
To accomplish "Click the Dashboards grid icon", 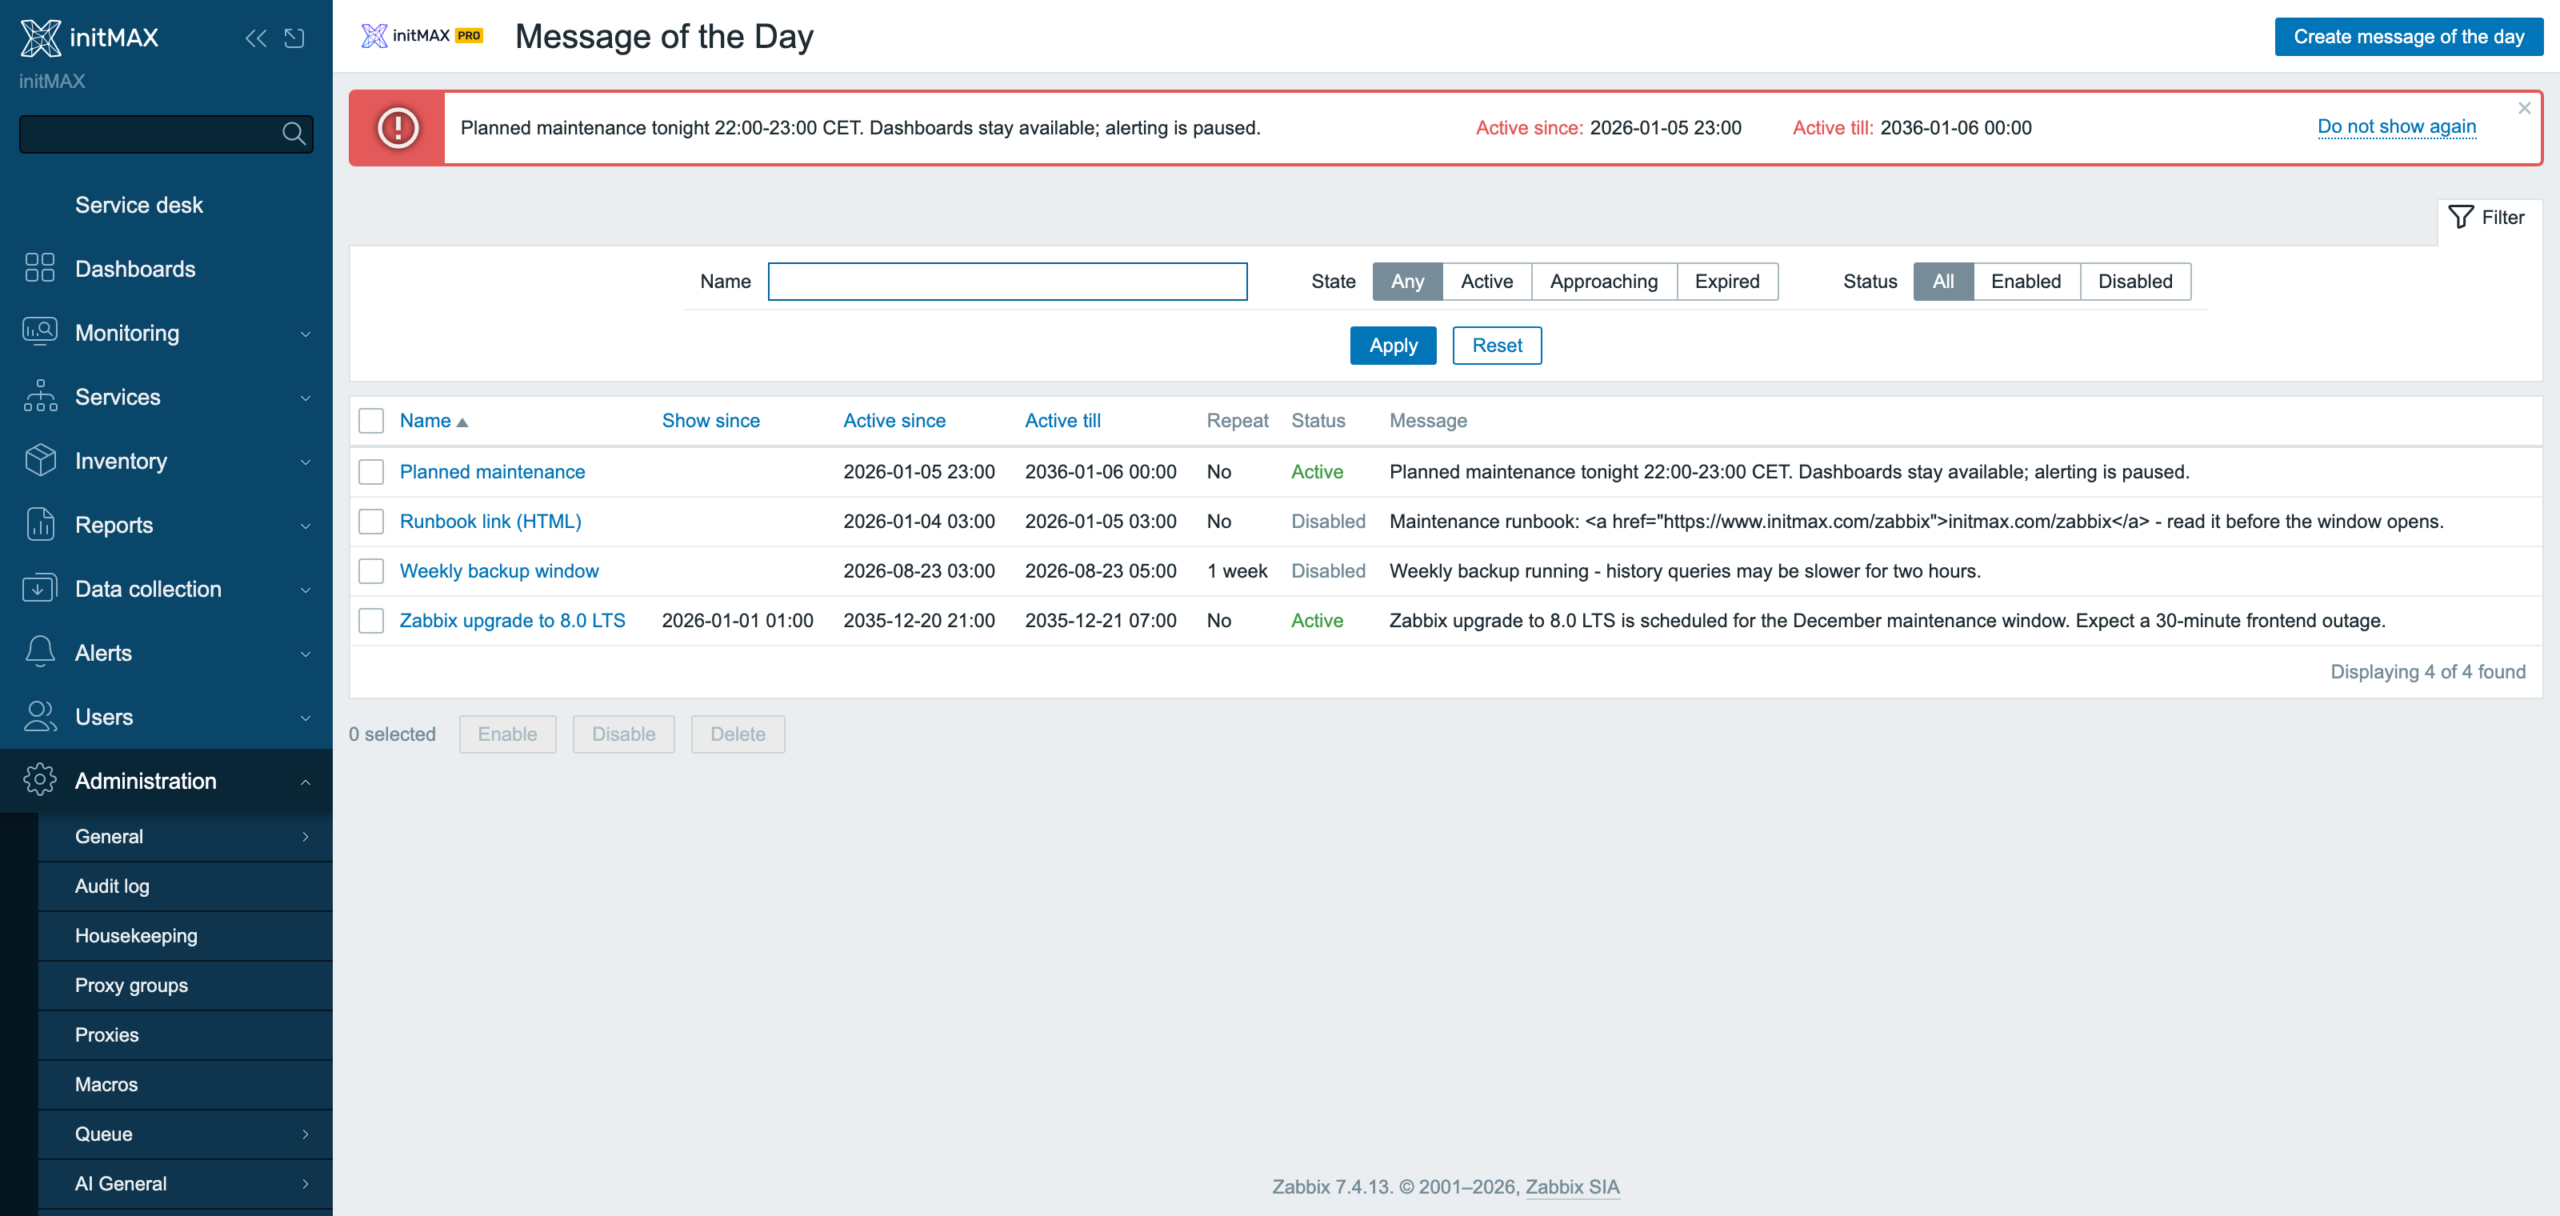I will pyautogui.click(x=40, y=268).
